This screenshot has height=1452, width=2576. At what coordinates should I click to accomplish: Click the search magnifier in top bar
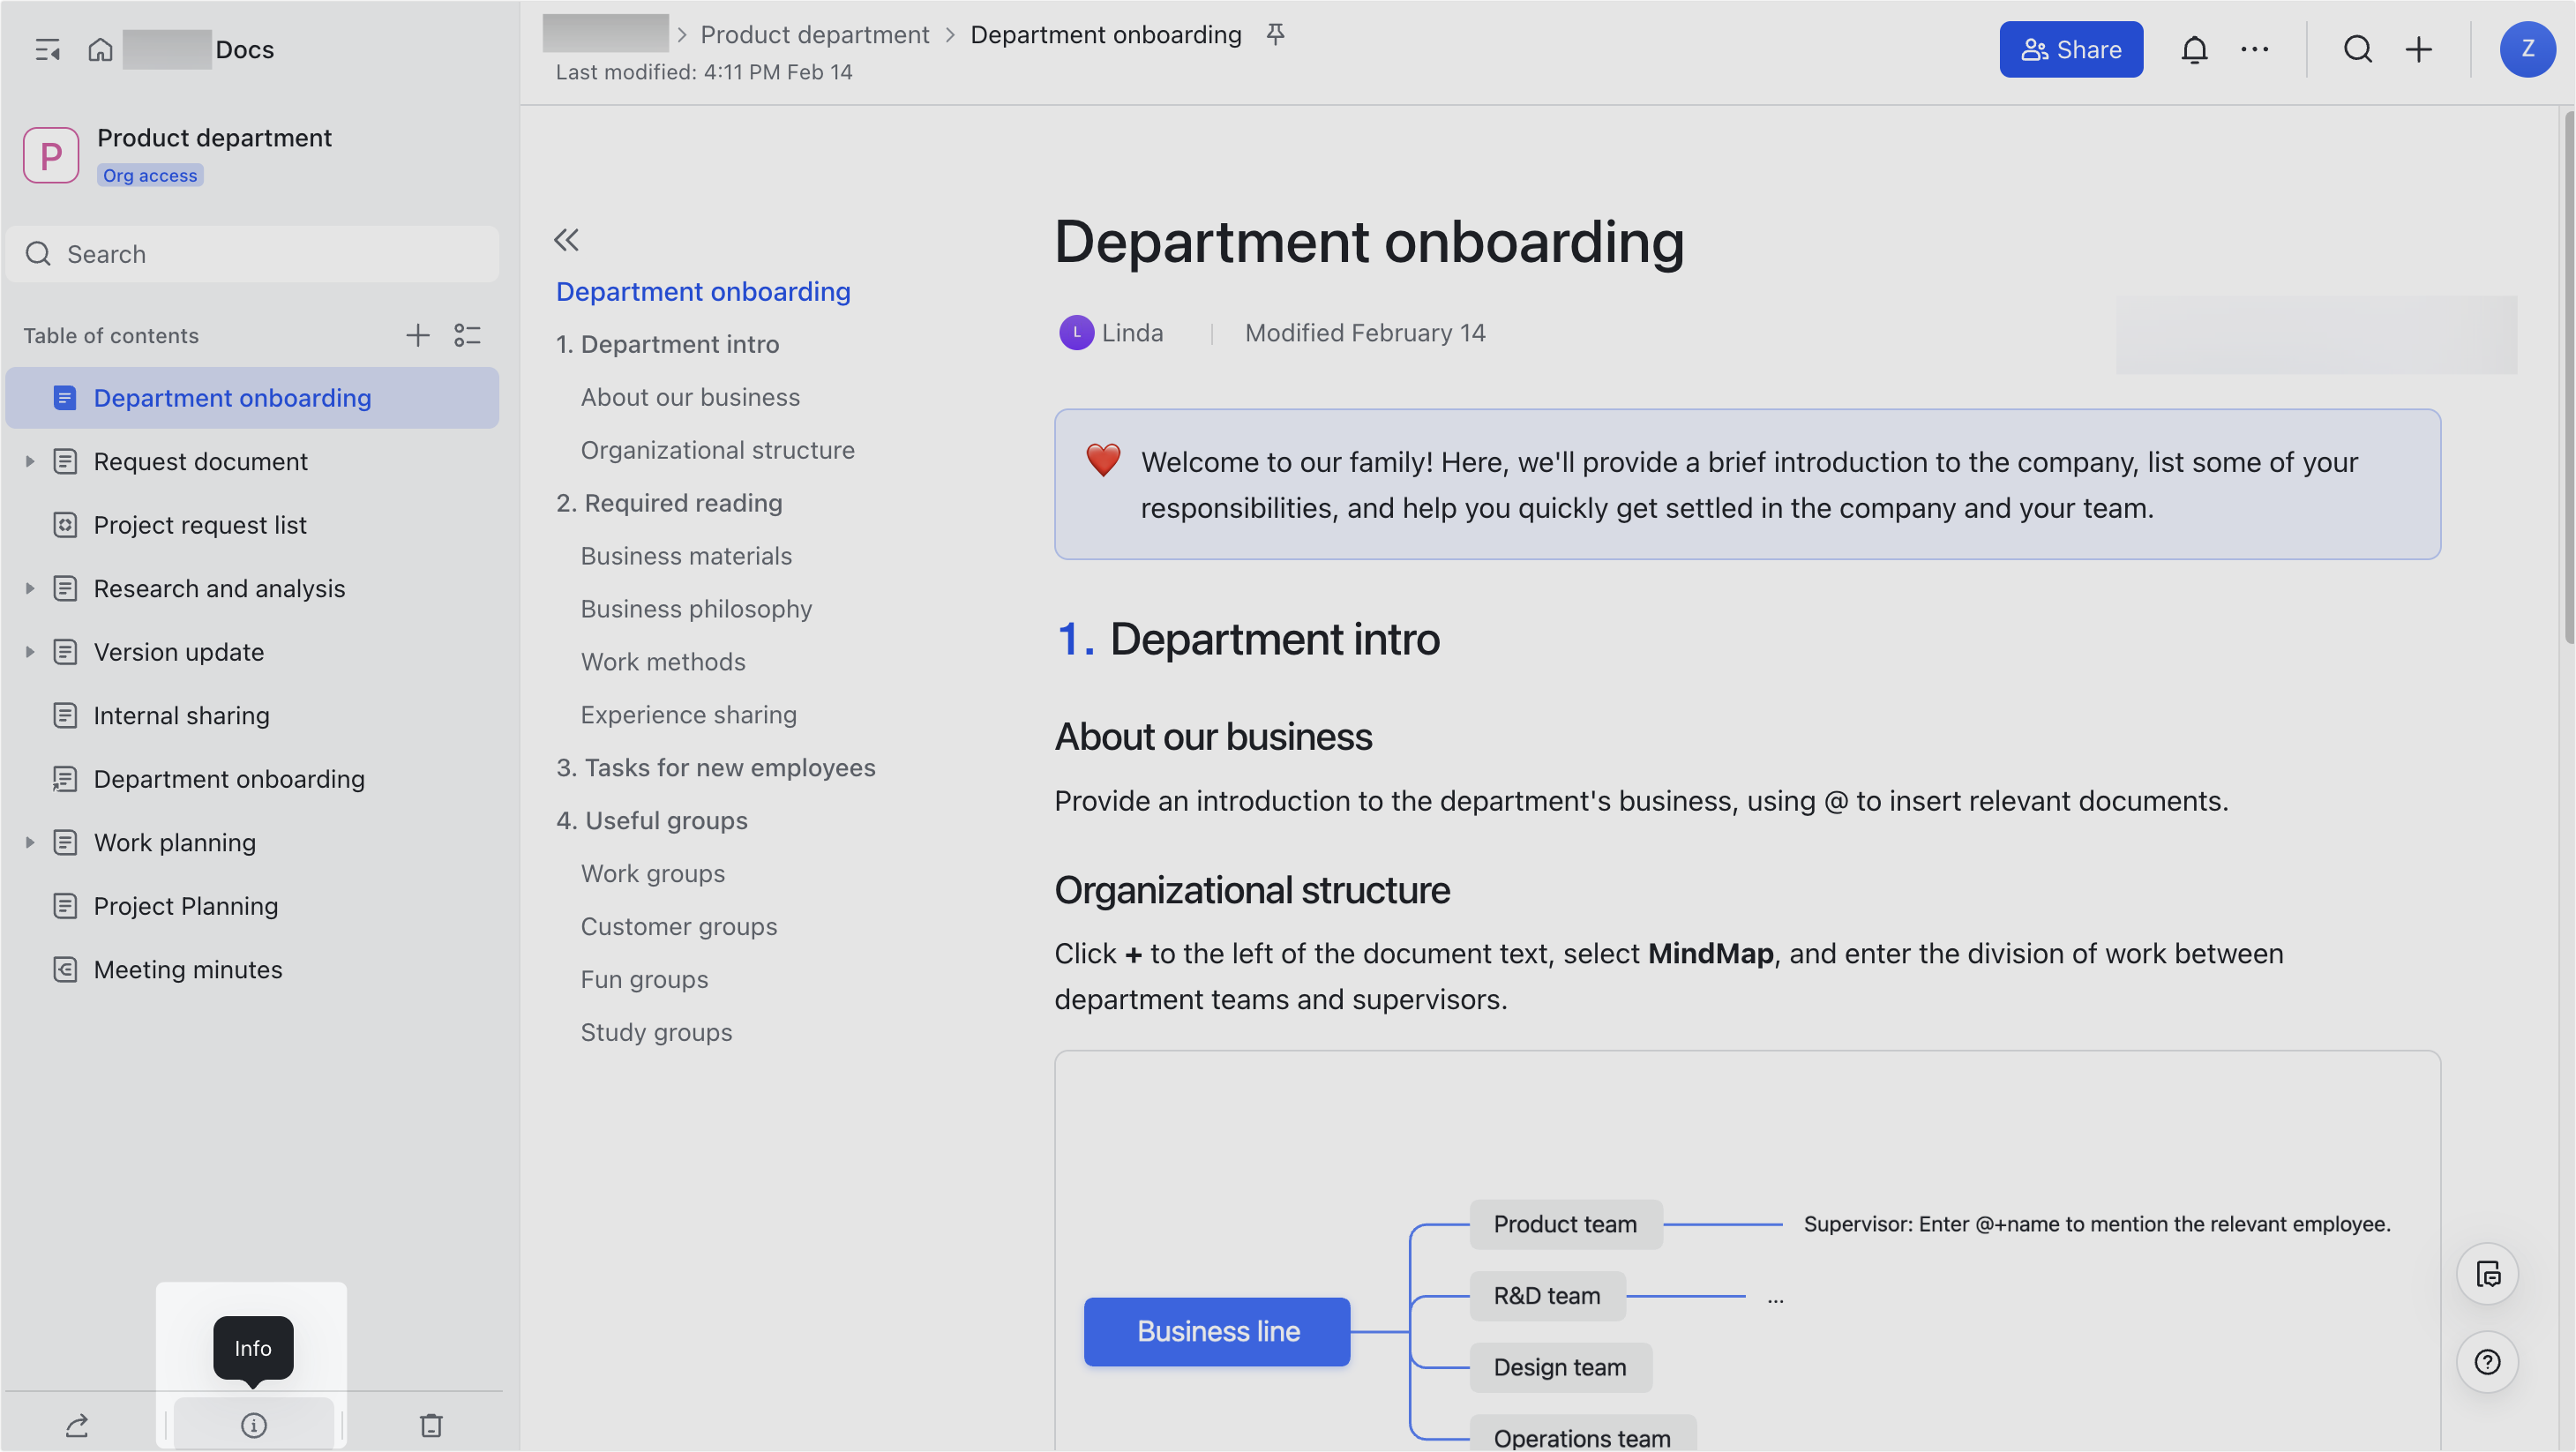click(x=2358, y=49)
